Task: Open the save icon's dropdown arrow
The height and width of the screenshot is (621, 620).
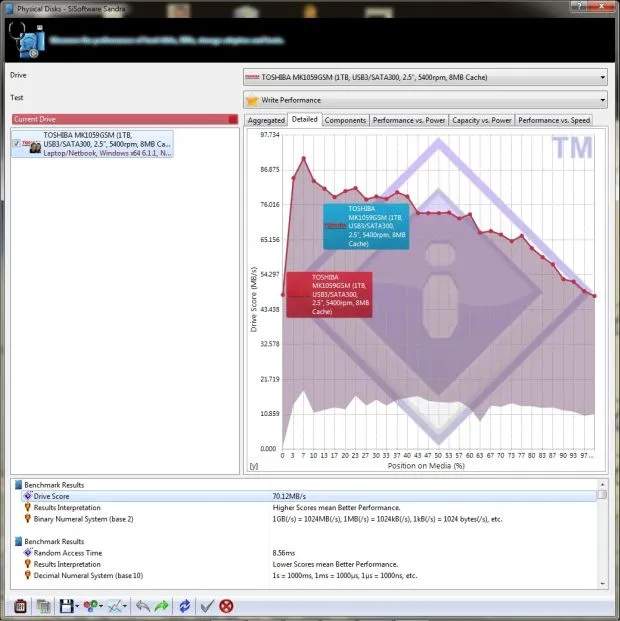Action: pyautogui.click(x=77, y=607)
